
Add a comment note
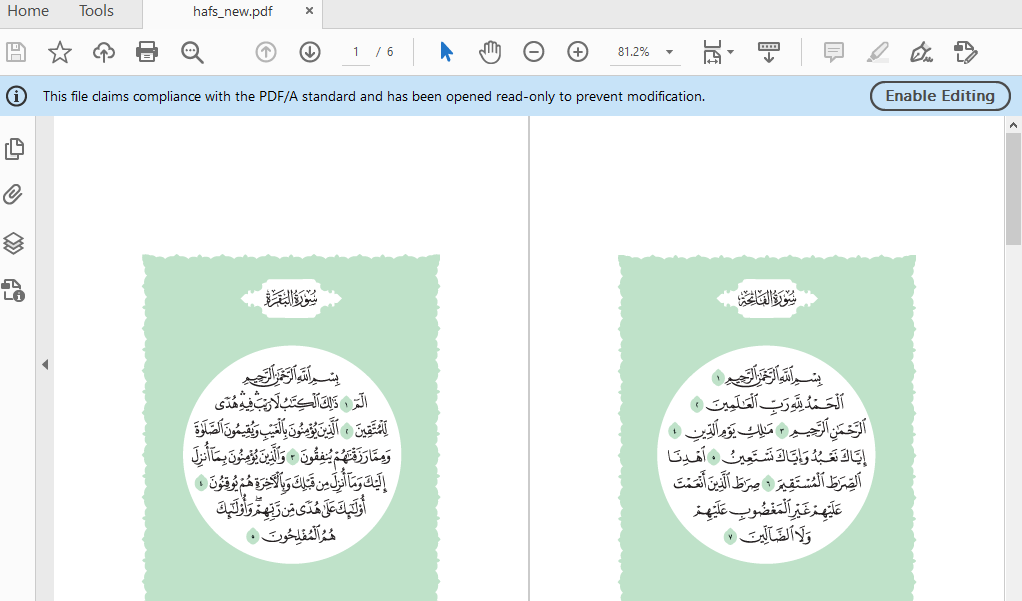(x=834, y=52)
